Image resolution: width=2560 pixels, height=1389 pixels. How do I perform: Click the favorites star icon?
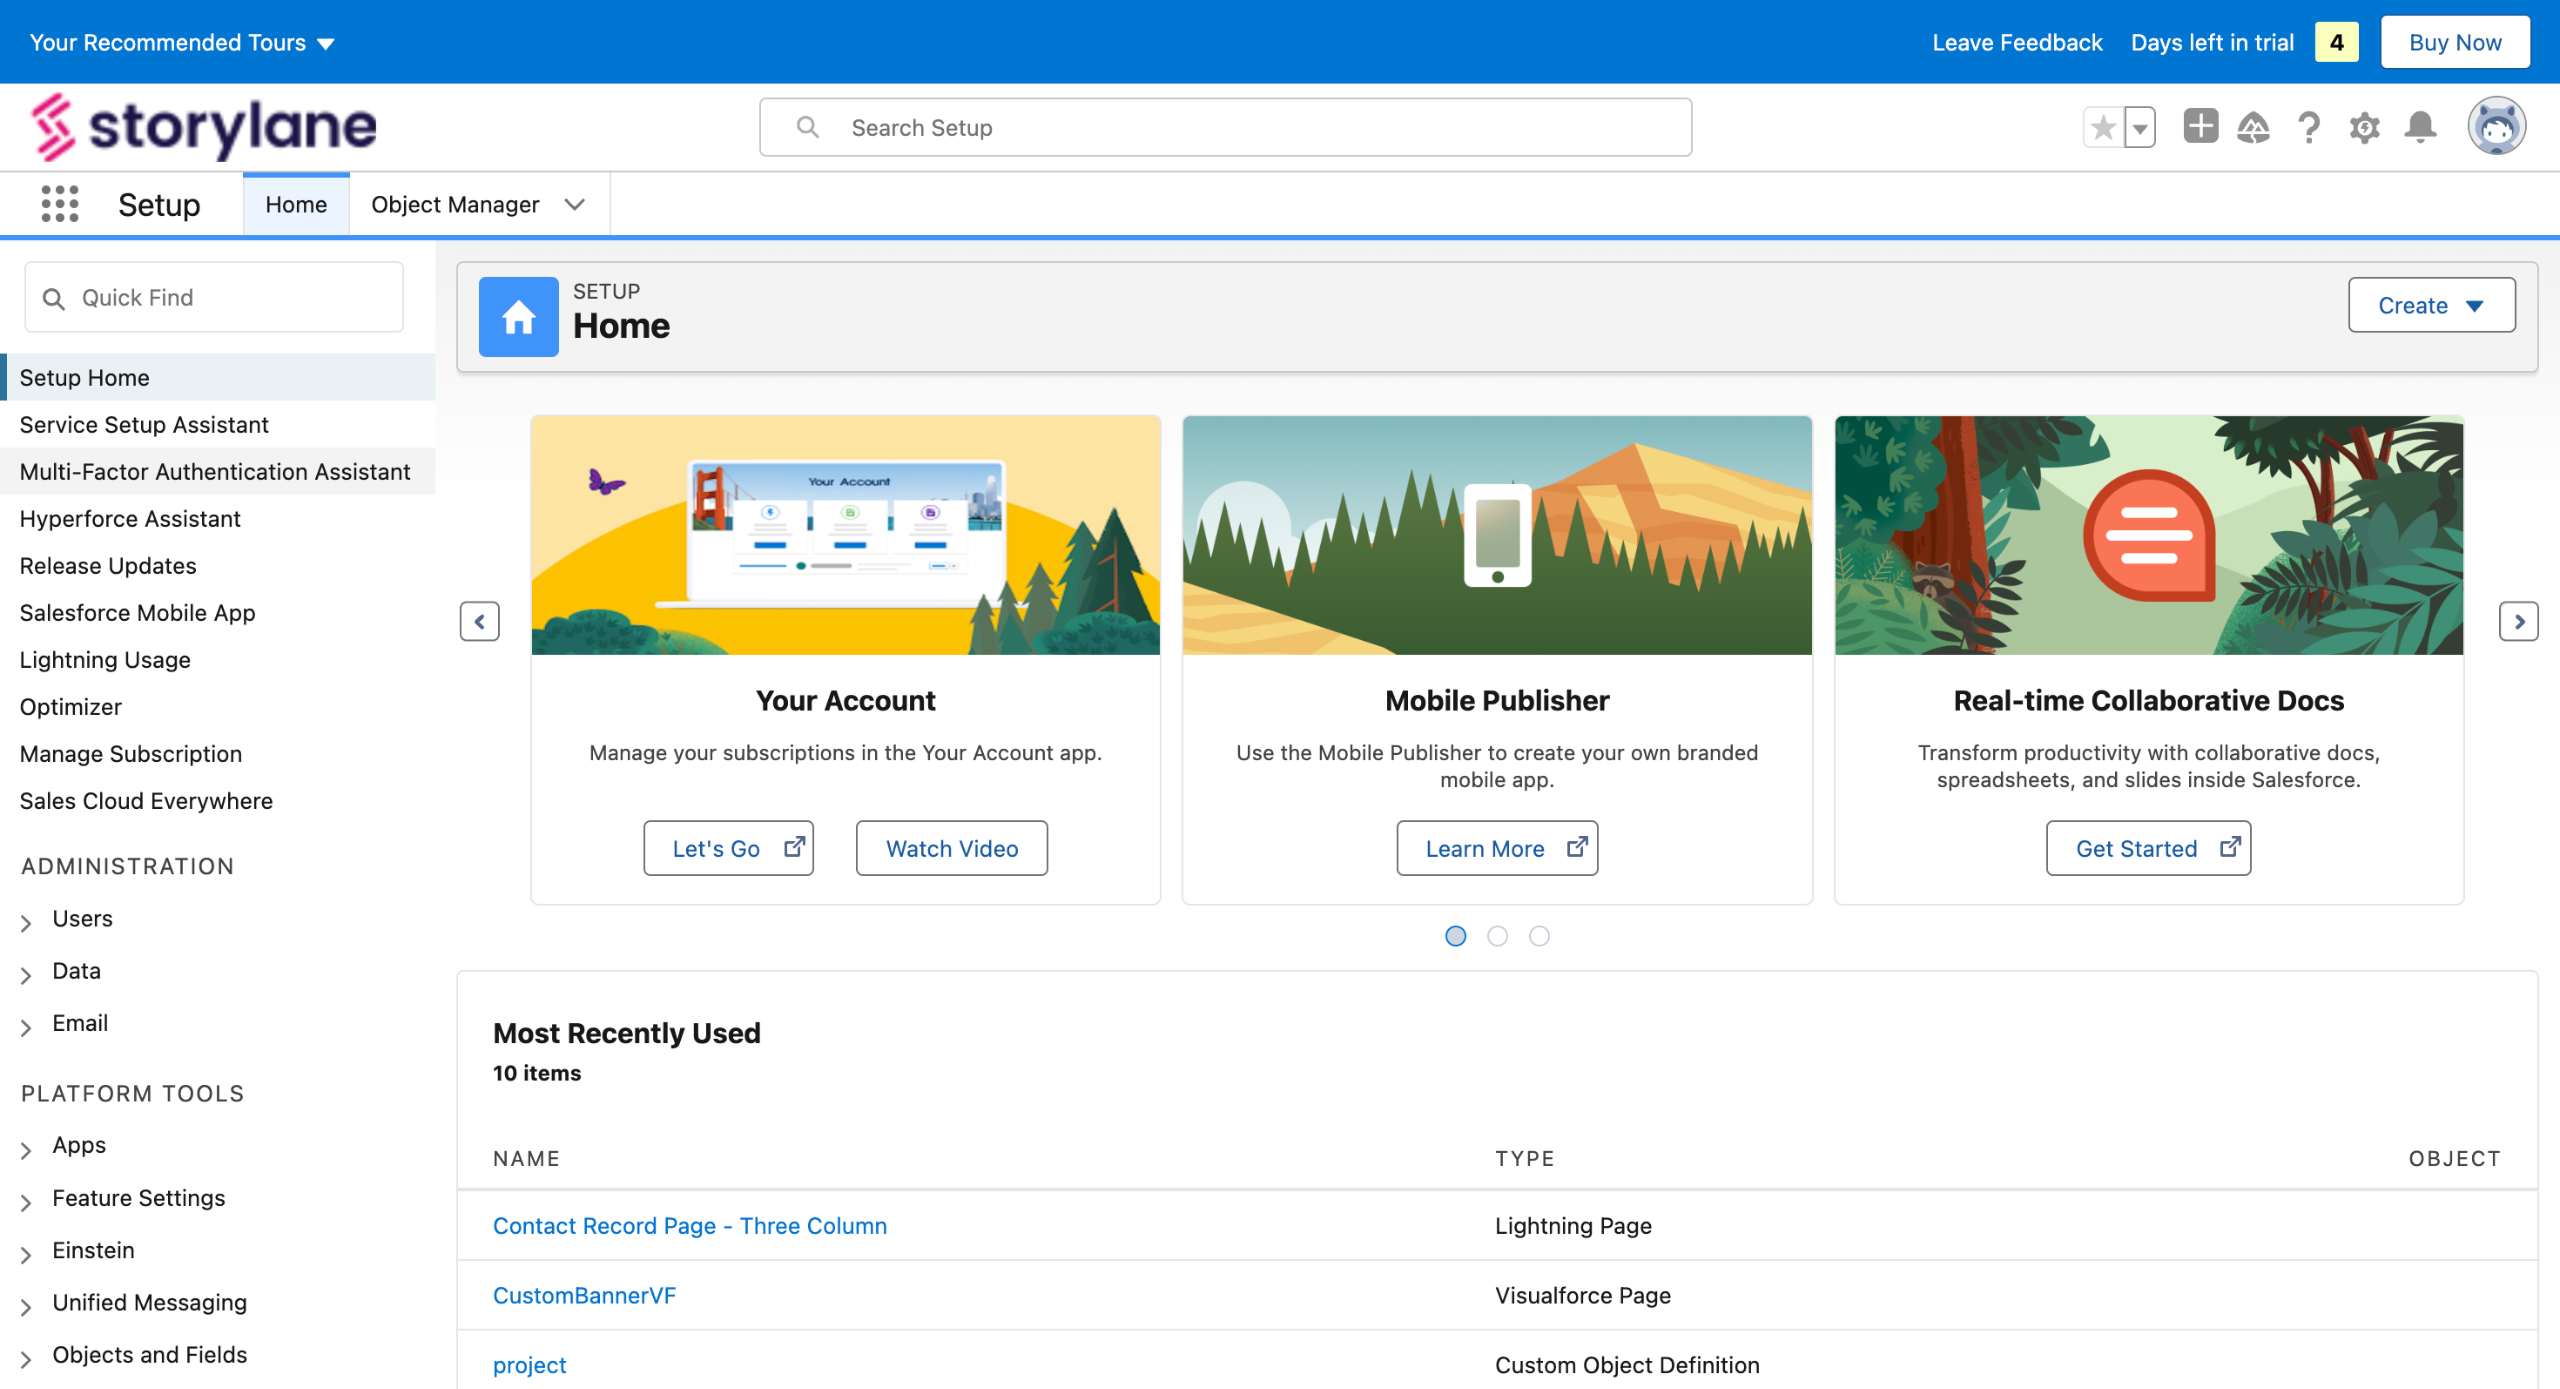(x=2103, y=127)
